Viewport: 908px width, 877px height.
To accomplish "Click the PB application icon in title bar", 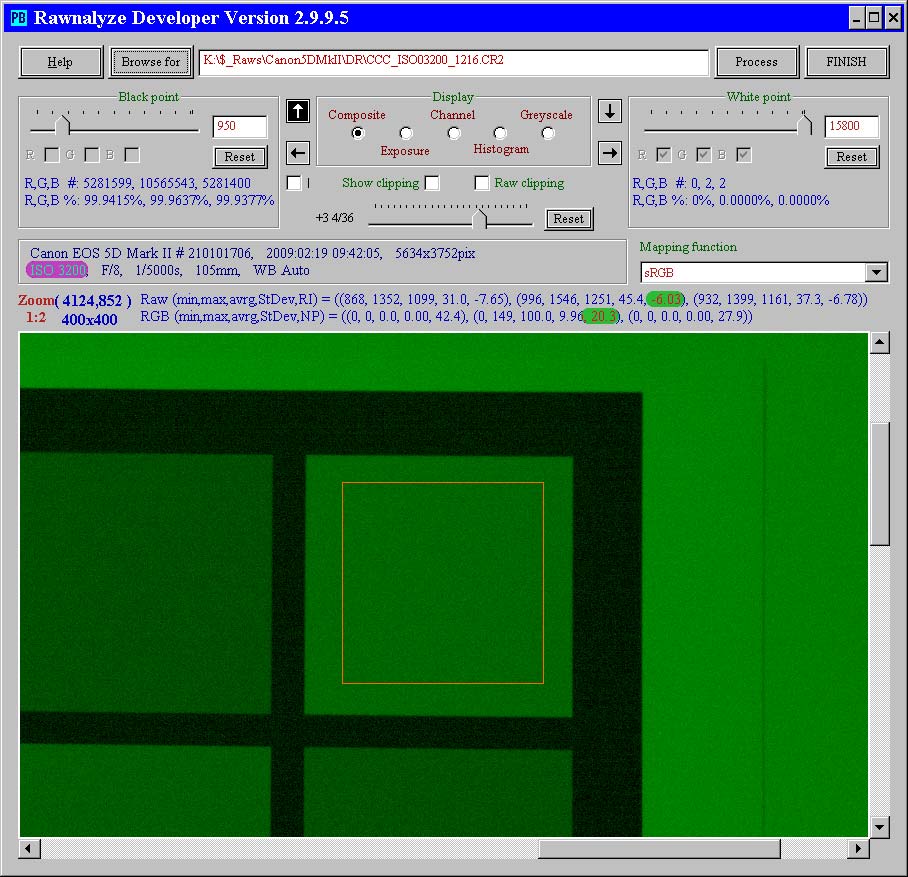I will [x=18, y=18].
